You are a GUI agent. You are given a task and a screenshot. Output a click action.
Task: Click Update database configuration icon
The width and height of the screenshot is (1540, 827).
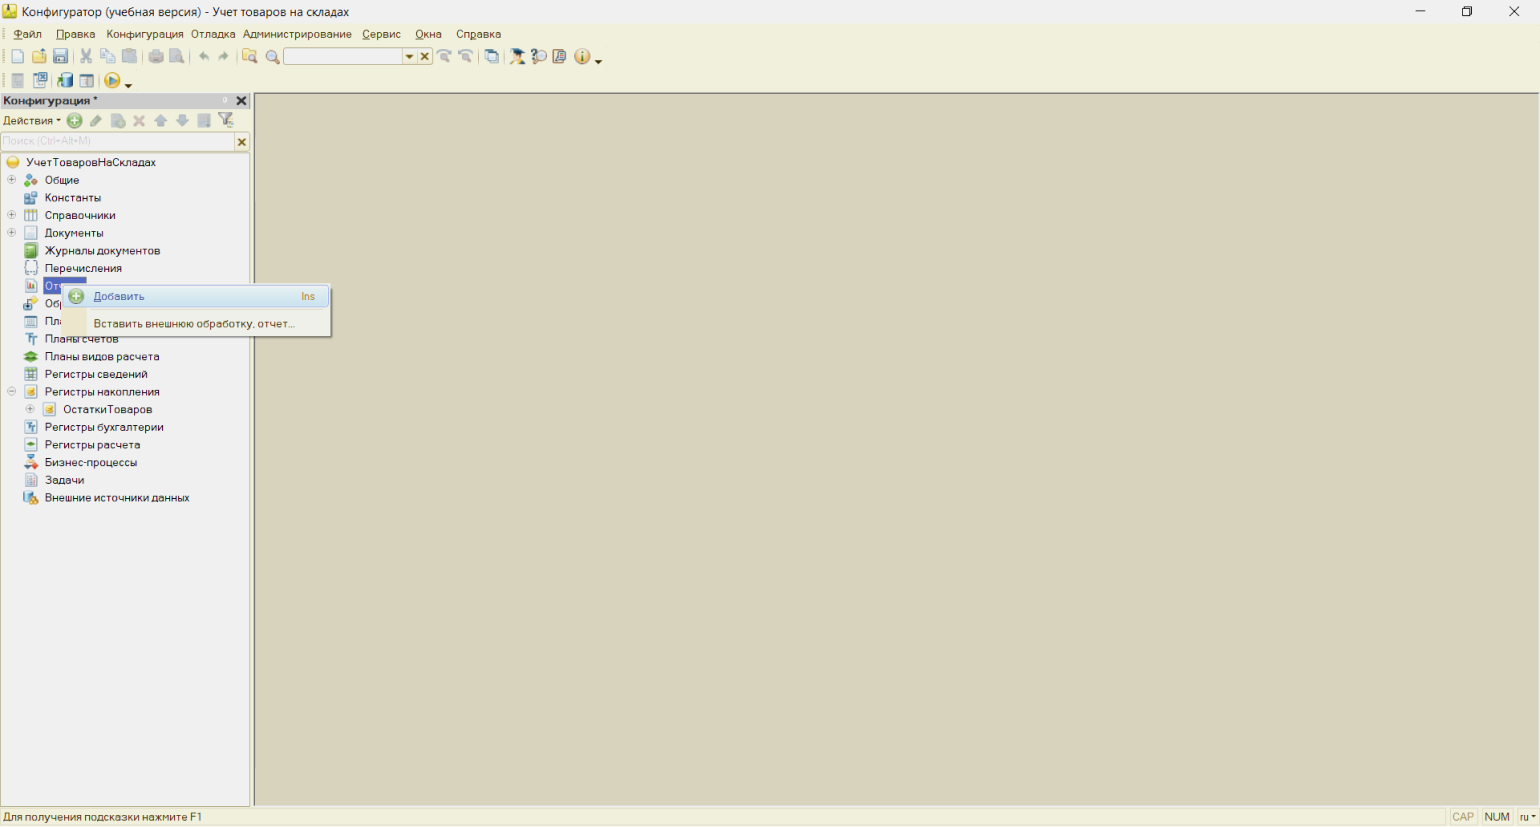(65, 81)
